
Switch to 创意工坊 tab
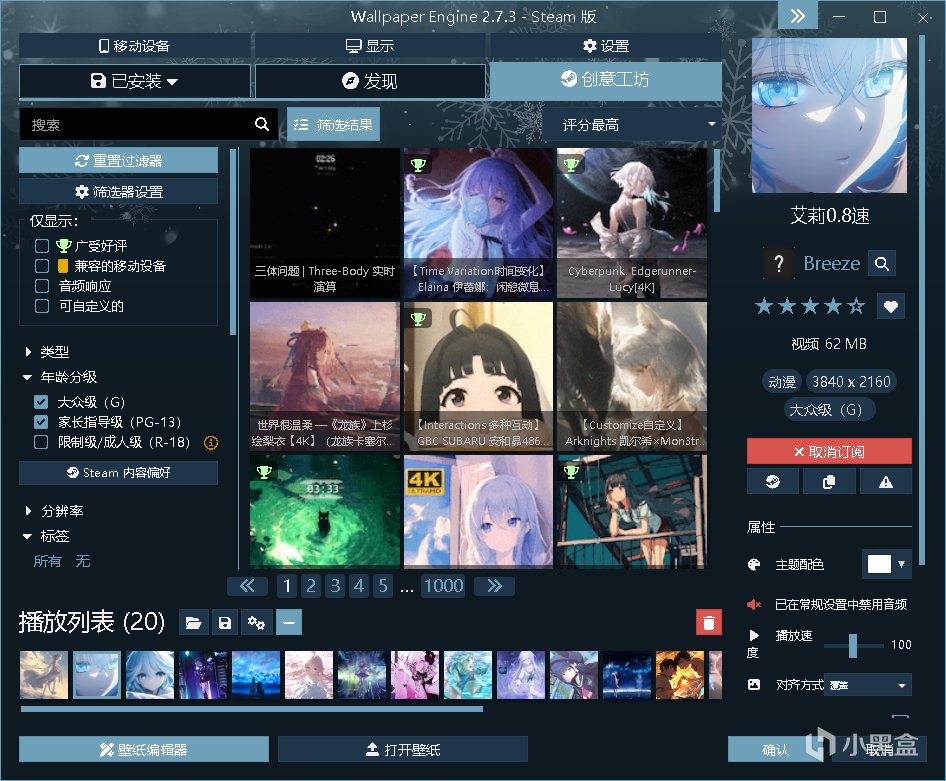606,80
